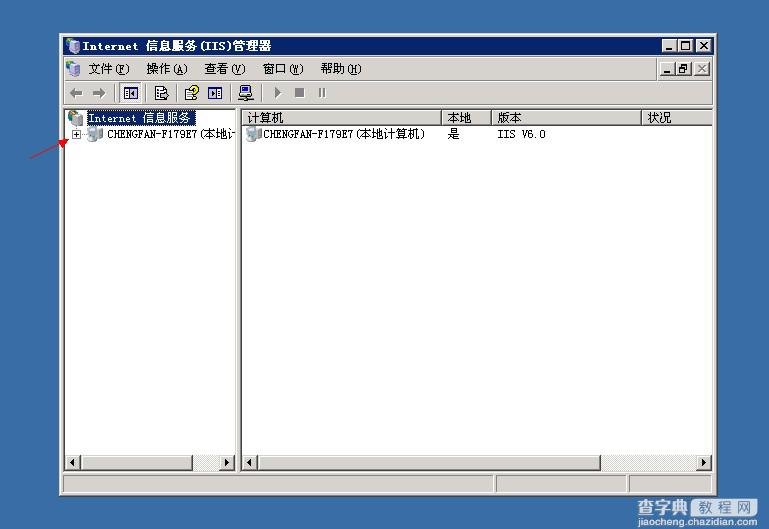
Task: Click the Pause service toolbar icon
Action: [x=322, y=93]
